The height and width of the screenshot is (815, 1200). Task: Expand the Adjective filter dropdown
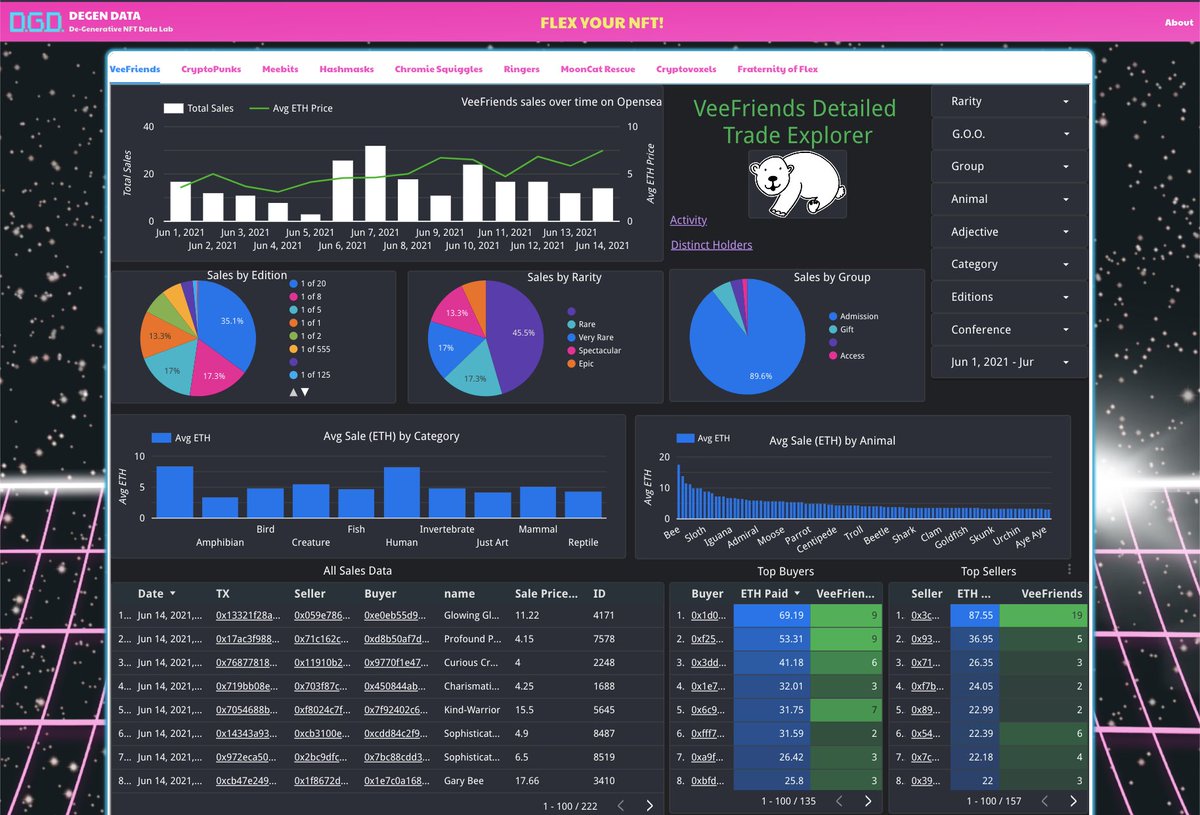[x=1009, y=231]
